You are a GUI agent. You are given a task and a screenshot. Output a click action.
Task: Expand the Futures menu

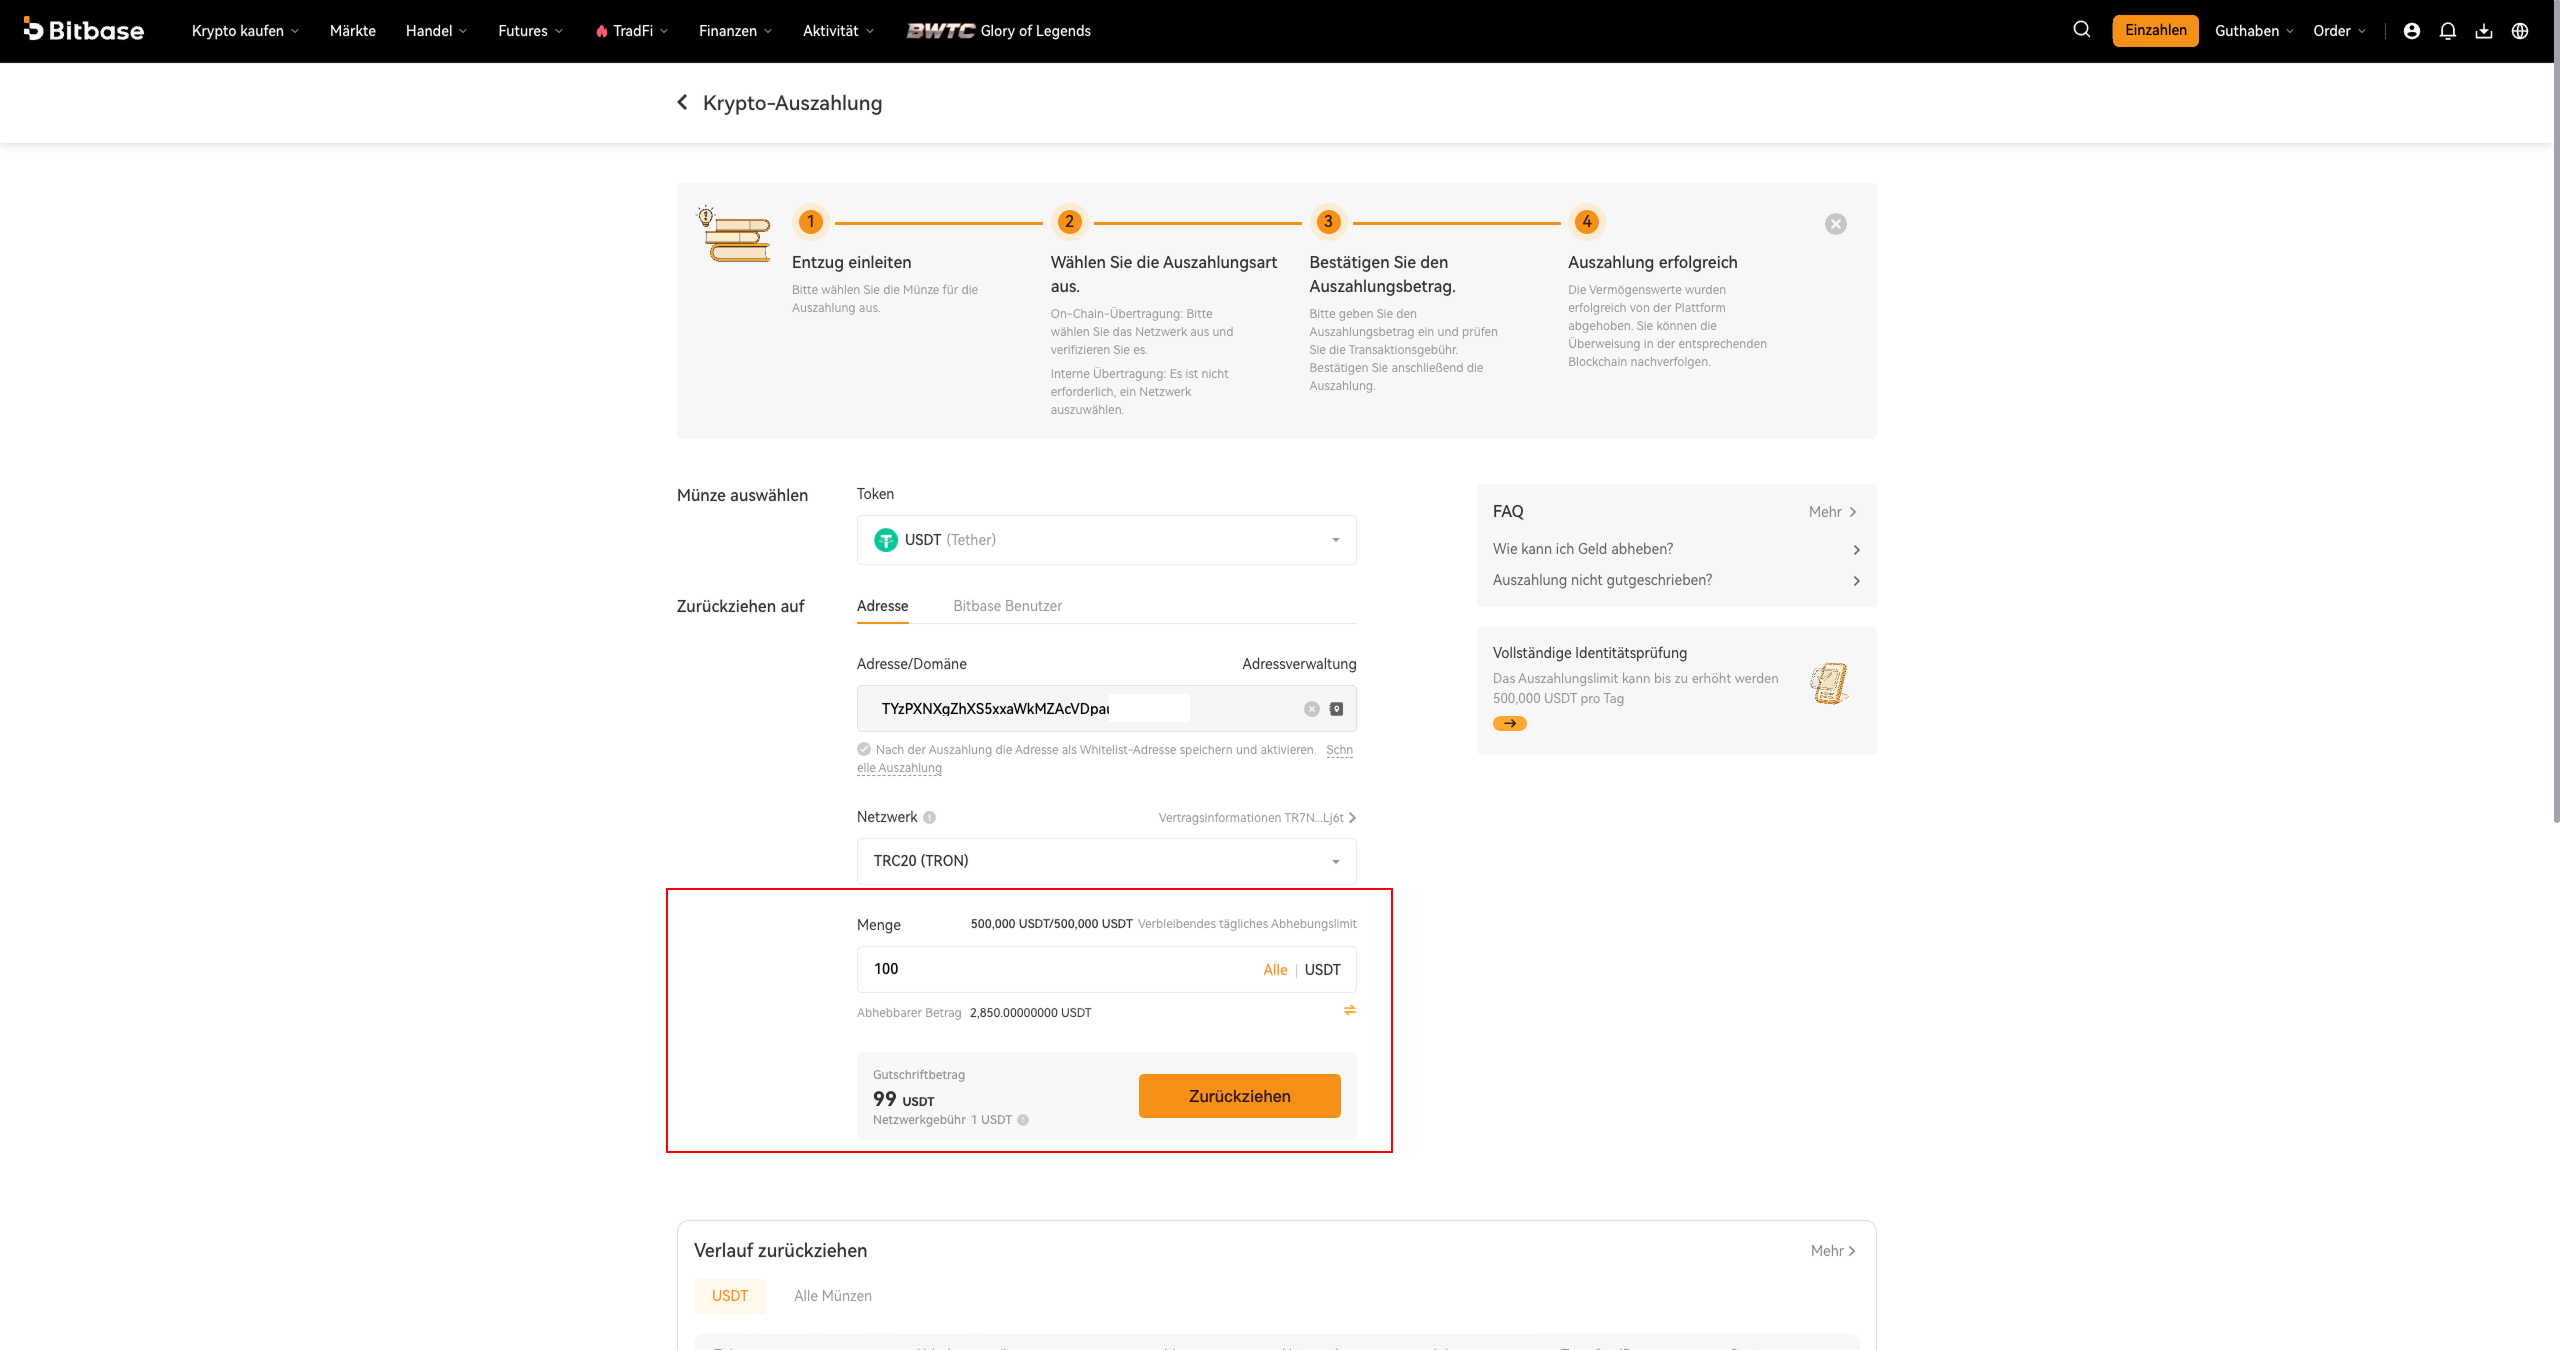[x=530, y=31]
